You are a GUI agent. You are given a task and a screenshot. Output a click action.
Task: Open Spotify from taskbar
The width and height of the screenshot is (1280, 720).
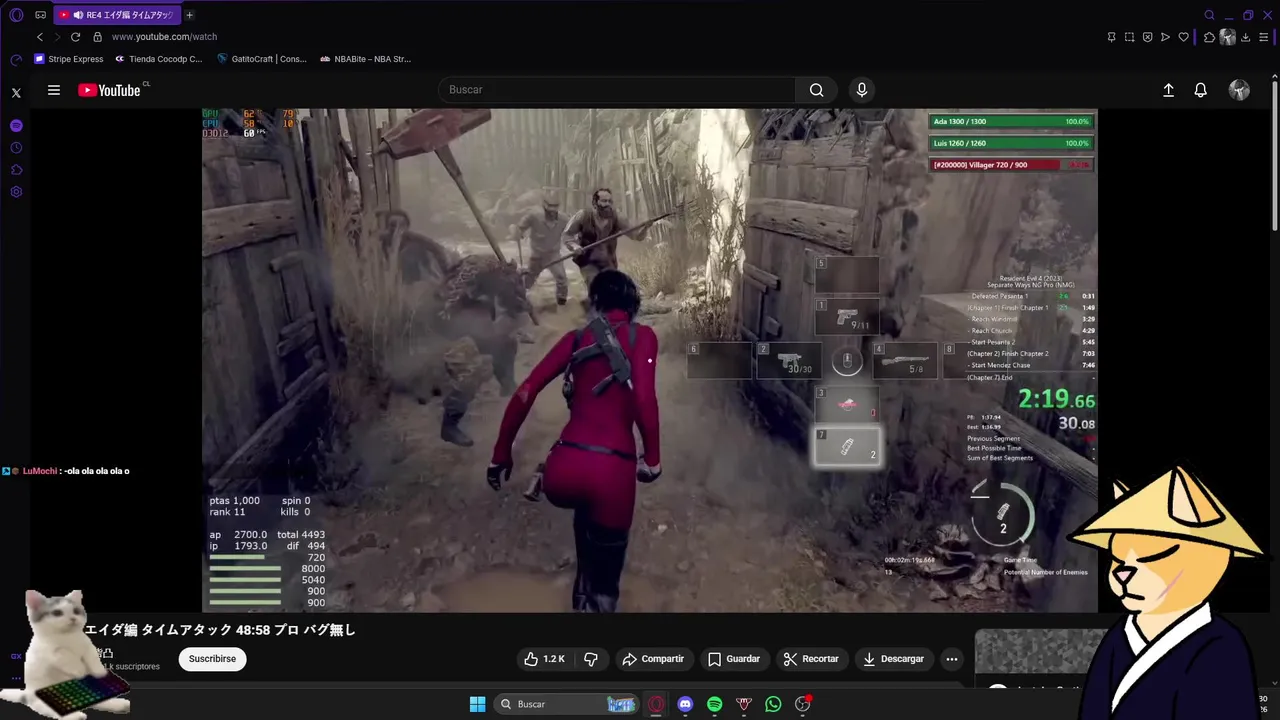pos(714,704)
